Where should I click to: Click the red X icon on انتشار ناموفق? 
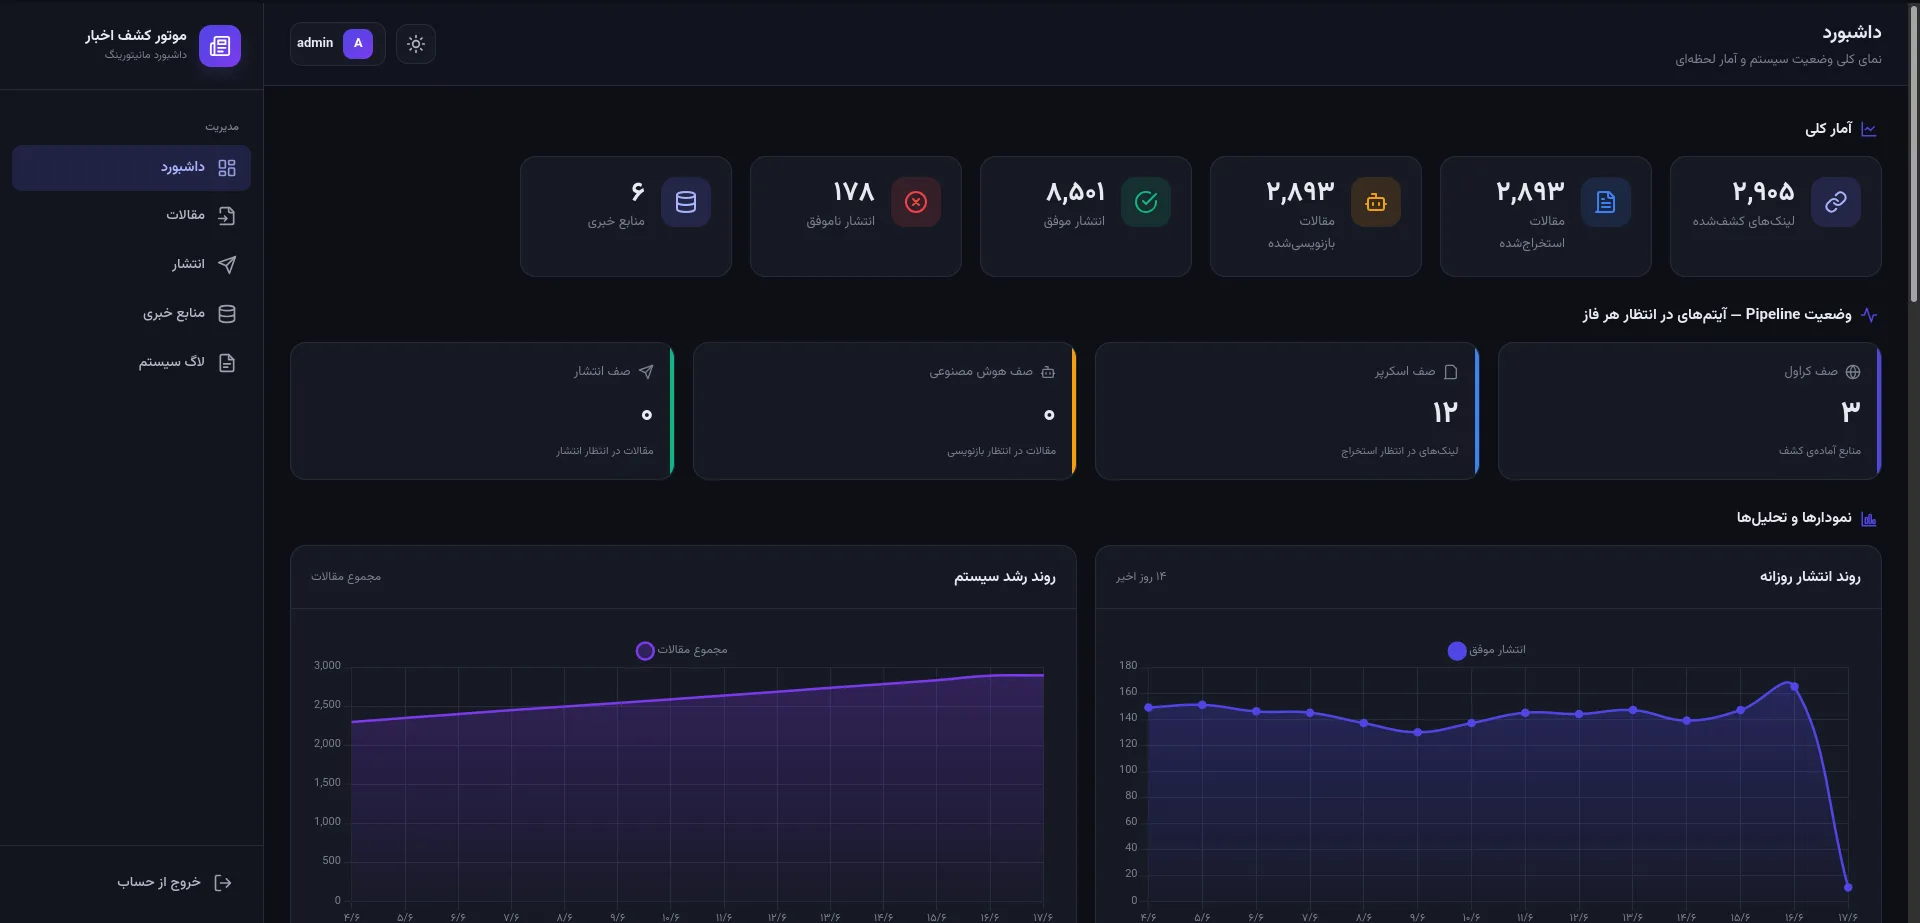tap(916, 202)
